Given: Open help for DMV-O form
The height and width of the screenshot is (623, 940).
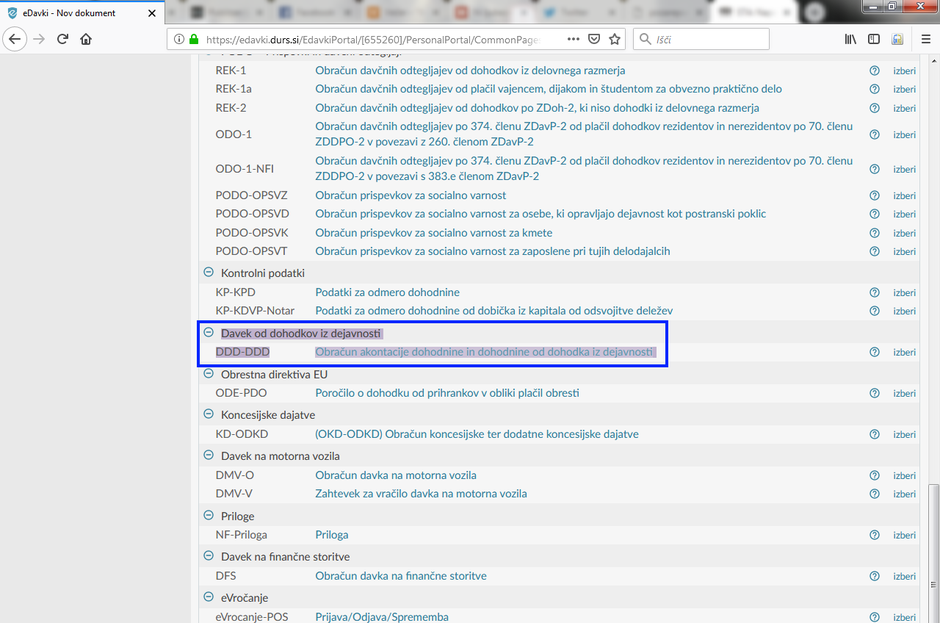Looking at the screenshot, I should click(x=874, y=475).
